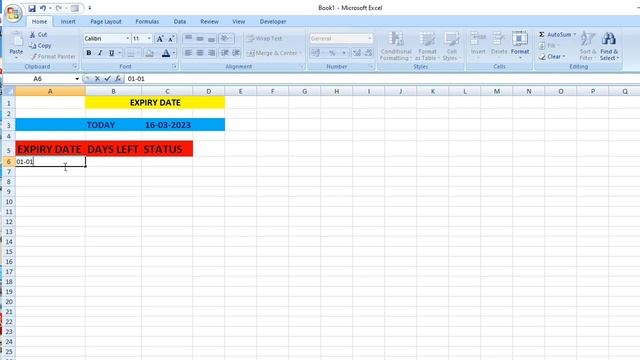Toggle Italic formatting
The image size is (640, 360).
pyautogui.click(x=100, y=53)
